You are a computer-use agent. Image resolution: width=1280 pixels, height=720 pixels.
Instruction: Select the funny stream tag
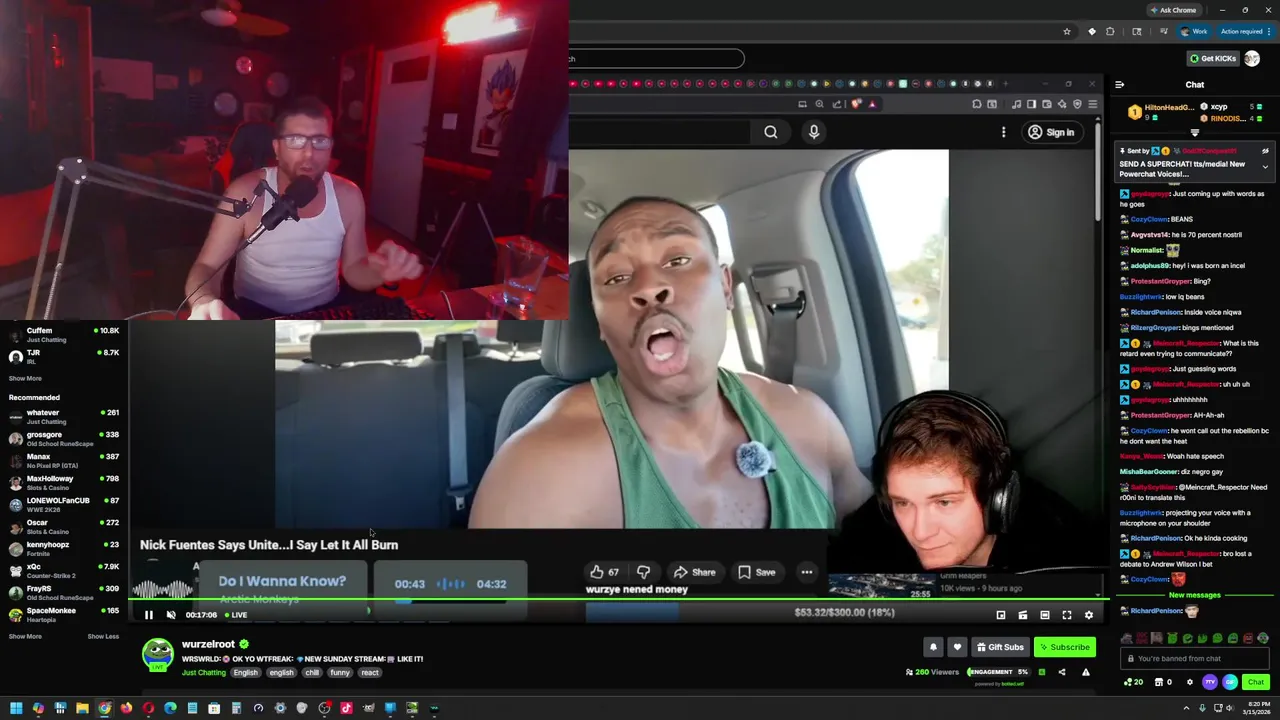point(340,672)
